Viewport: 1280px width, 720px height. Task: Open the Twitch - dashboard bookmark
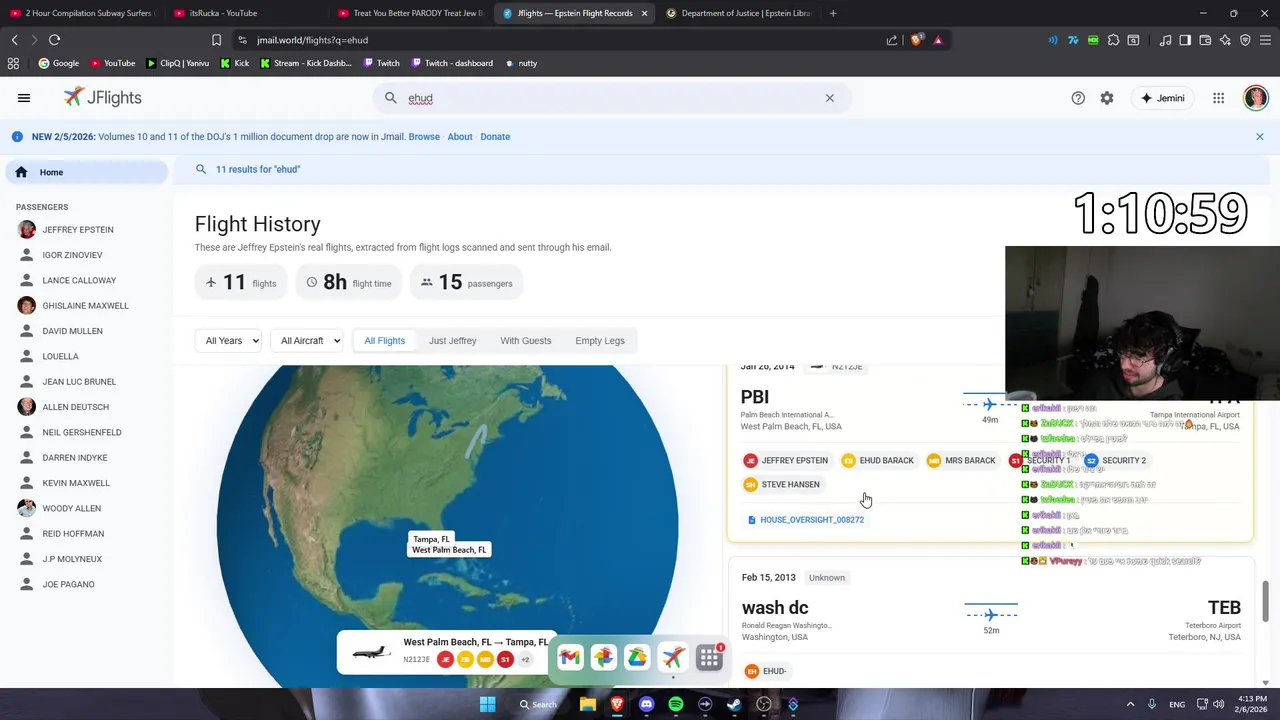point(451,63)
